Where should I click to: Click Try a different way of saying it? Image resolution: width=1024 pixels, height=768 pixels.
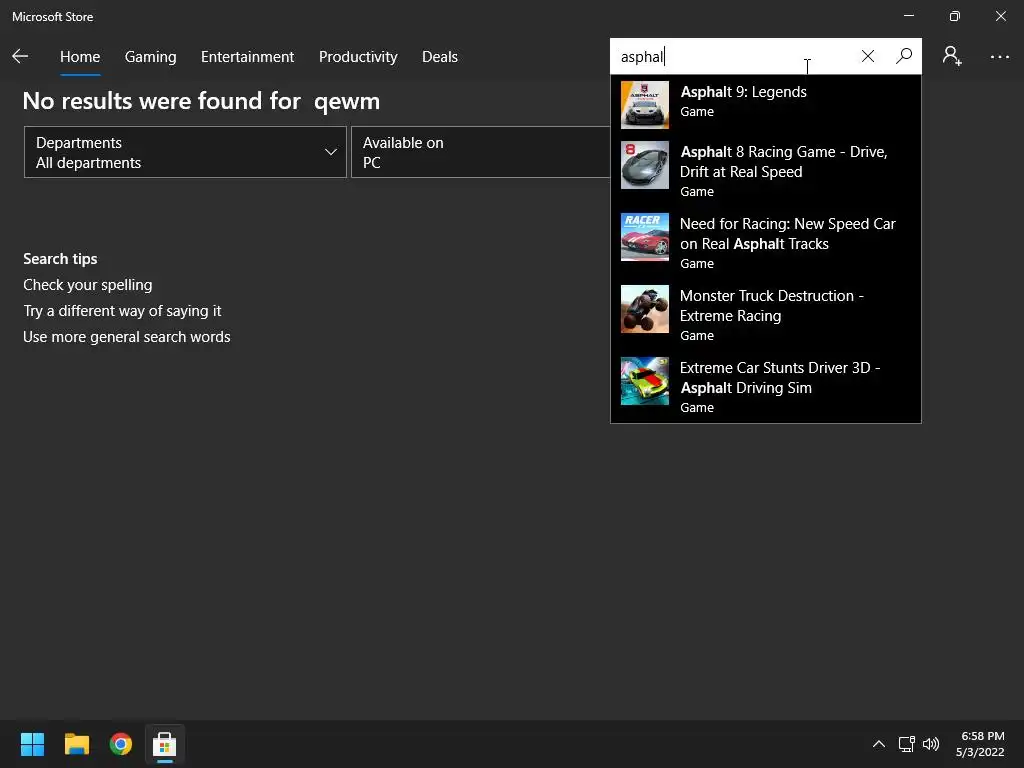122,311
